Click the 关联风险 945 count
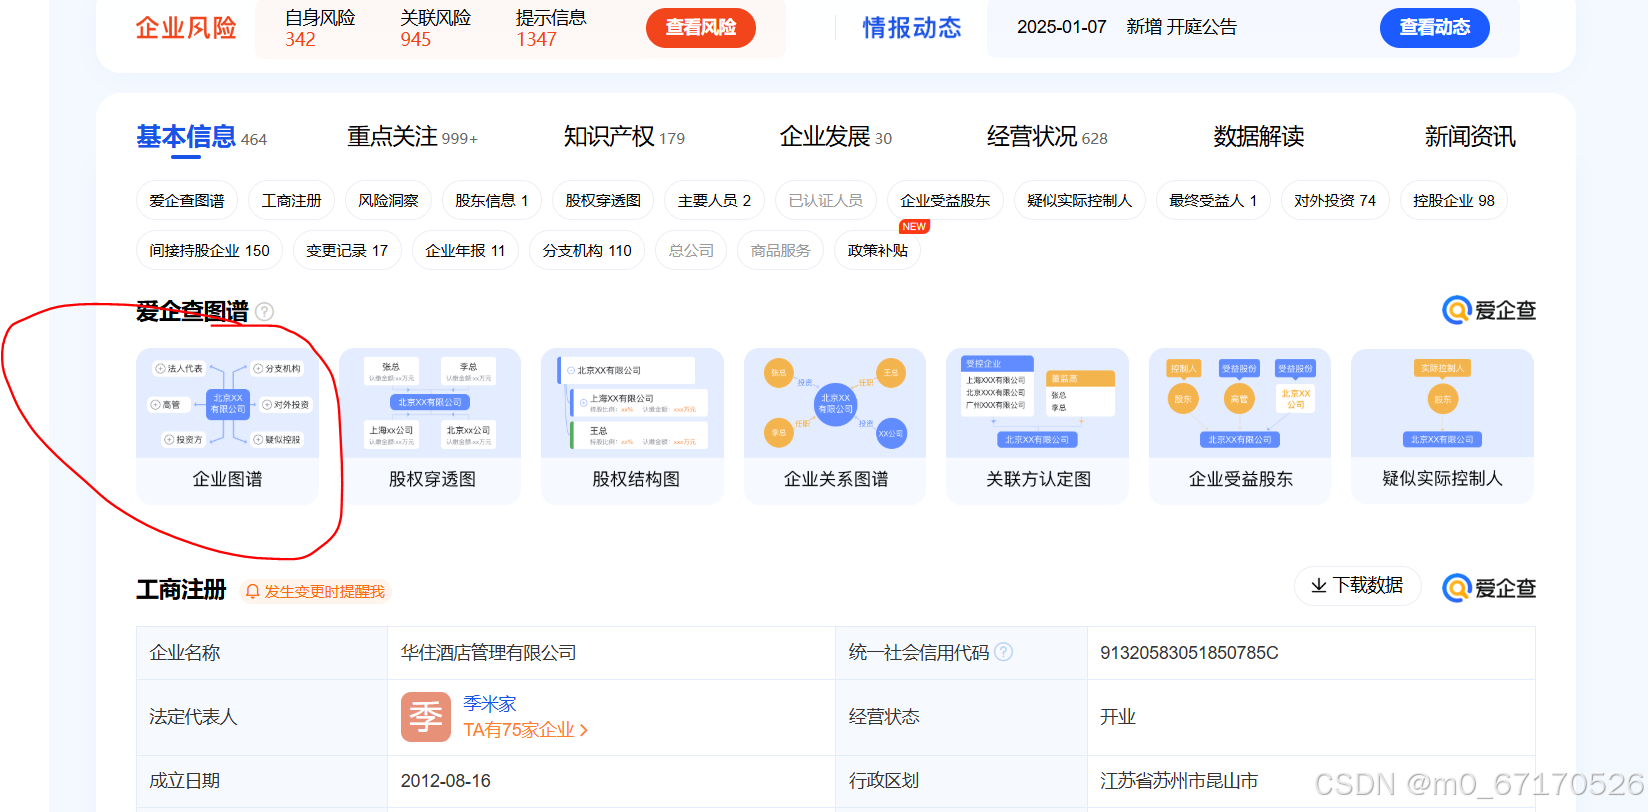This screenshot has height=812, width=1648. click(435, 28)
